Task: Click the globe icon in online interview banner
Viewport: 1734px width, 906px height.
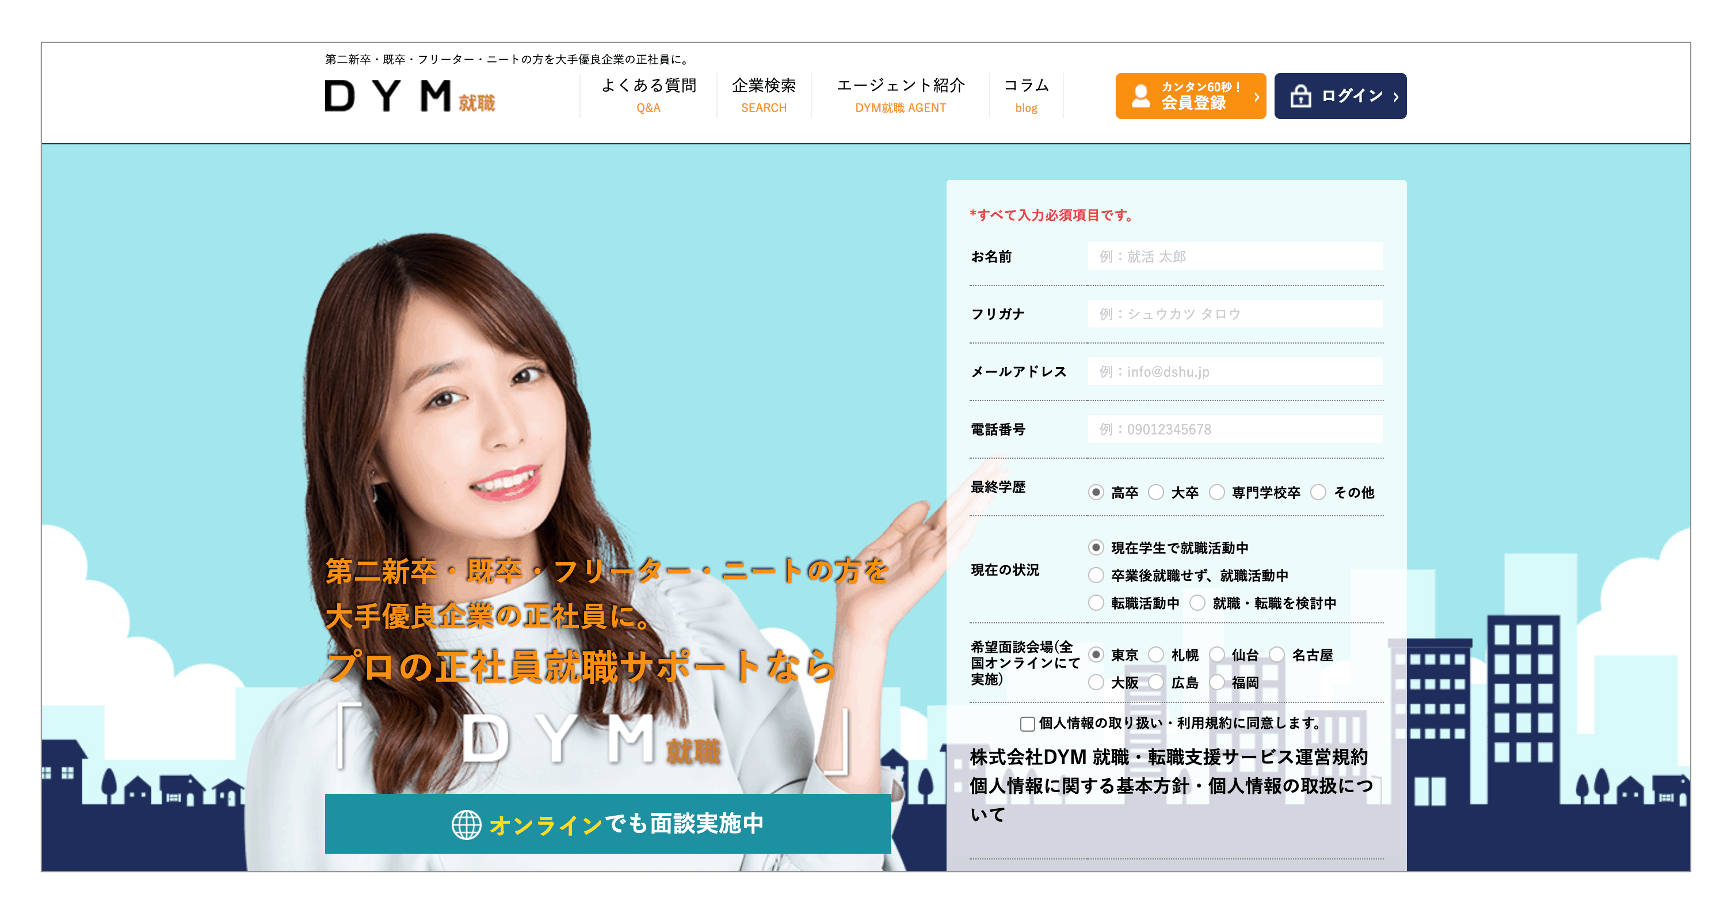Action: [x=467, y=825]
